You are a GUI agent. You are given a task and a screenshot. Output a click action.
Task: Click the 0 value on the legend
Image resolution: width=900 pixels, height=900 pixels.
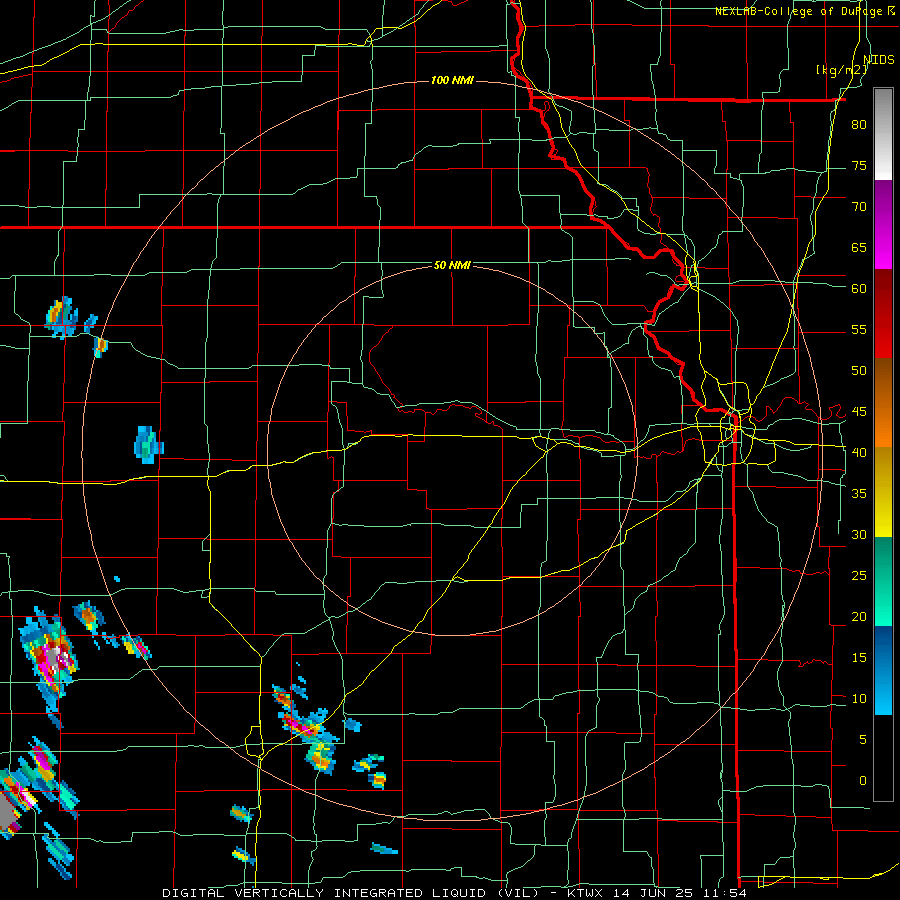[x=863, y=781]
